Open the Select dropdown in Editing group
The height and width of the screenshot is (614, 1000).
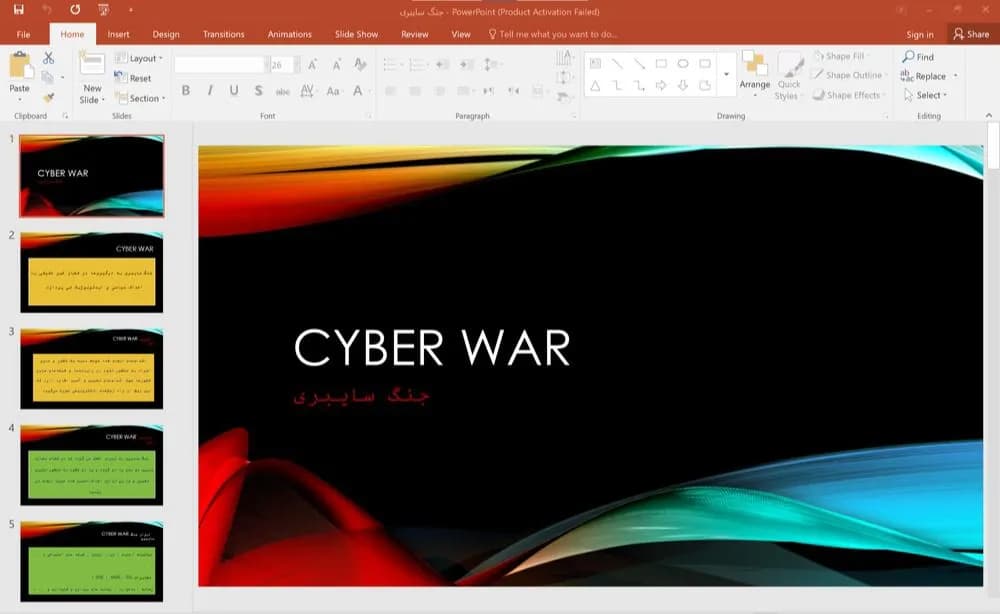pyautogui.click(x=925, y=95)
